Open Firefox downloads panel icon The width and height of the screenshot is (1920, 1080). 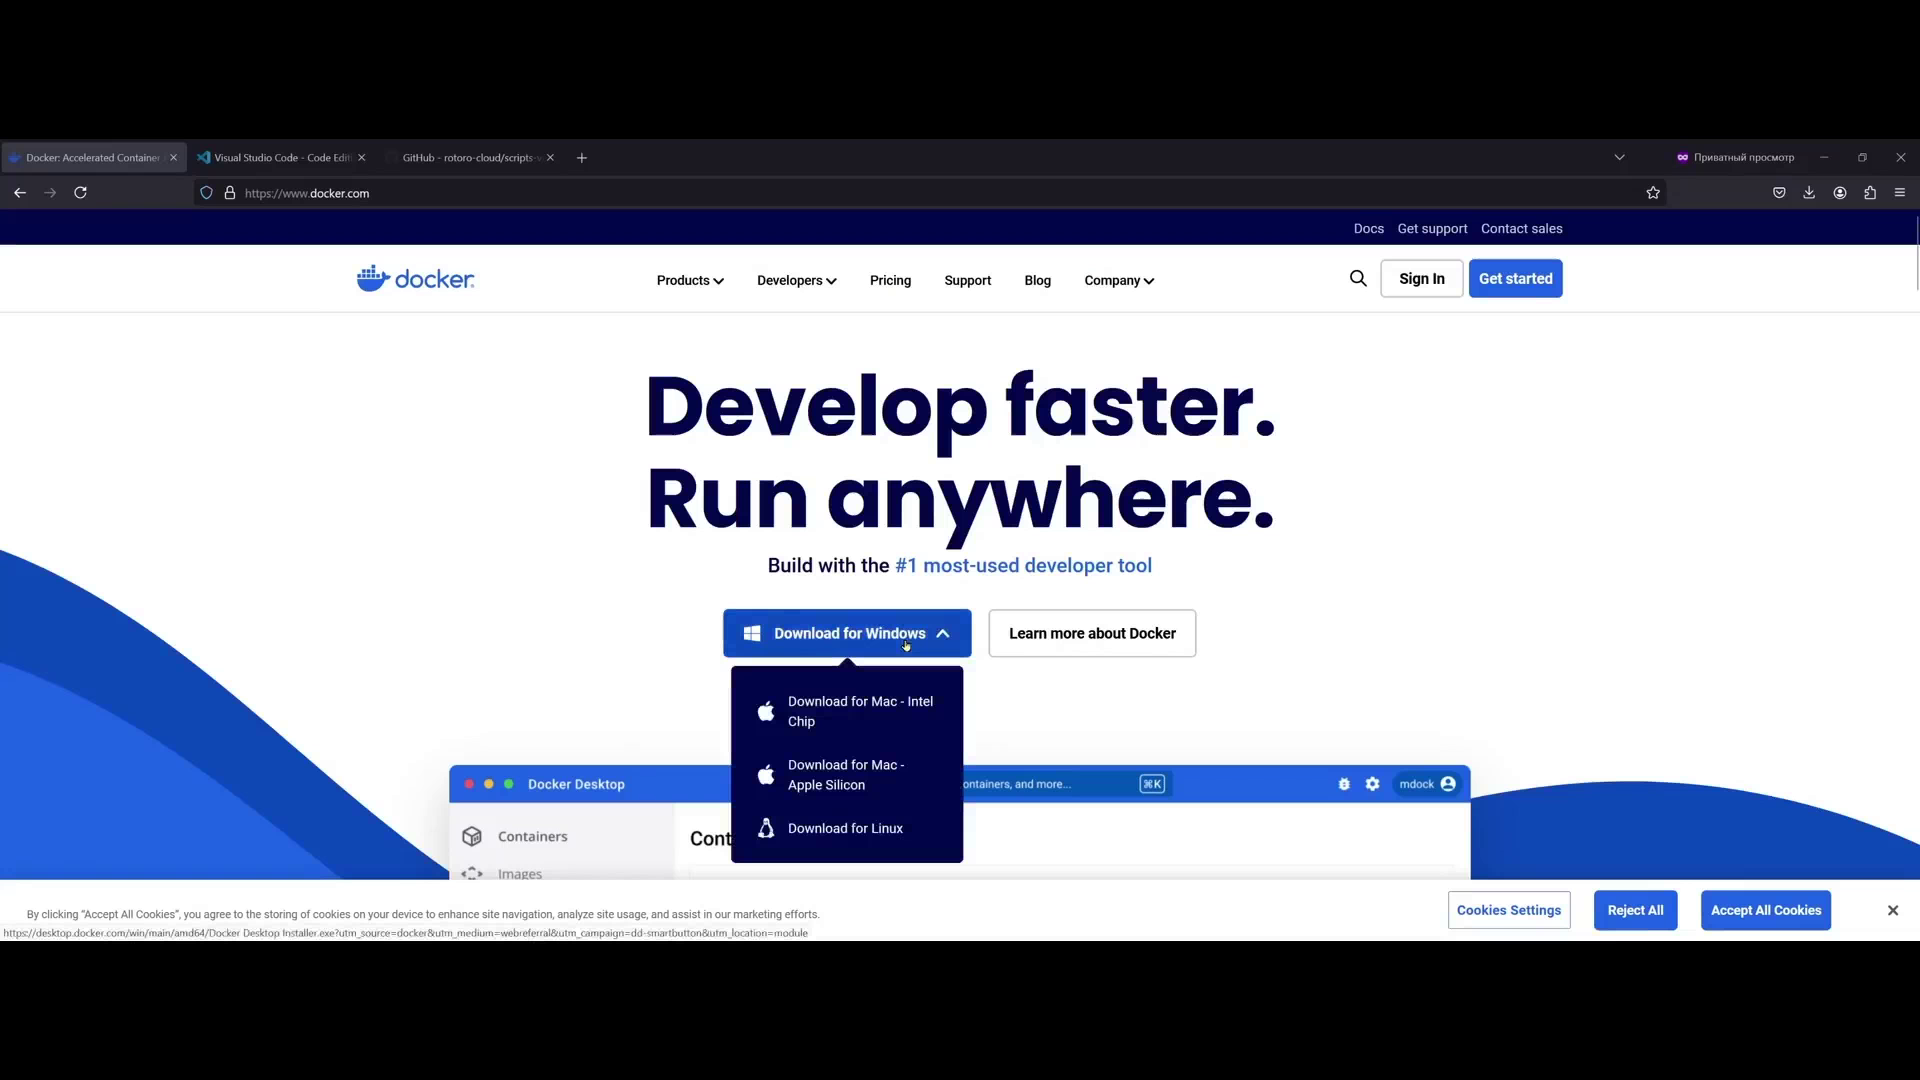[1809, 193]
